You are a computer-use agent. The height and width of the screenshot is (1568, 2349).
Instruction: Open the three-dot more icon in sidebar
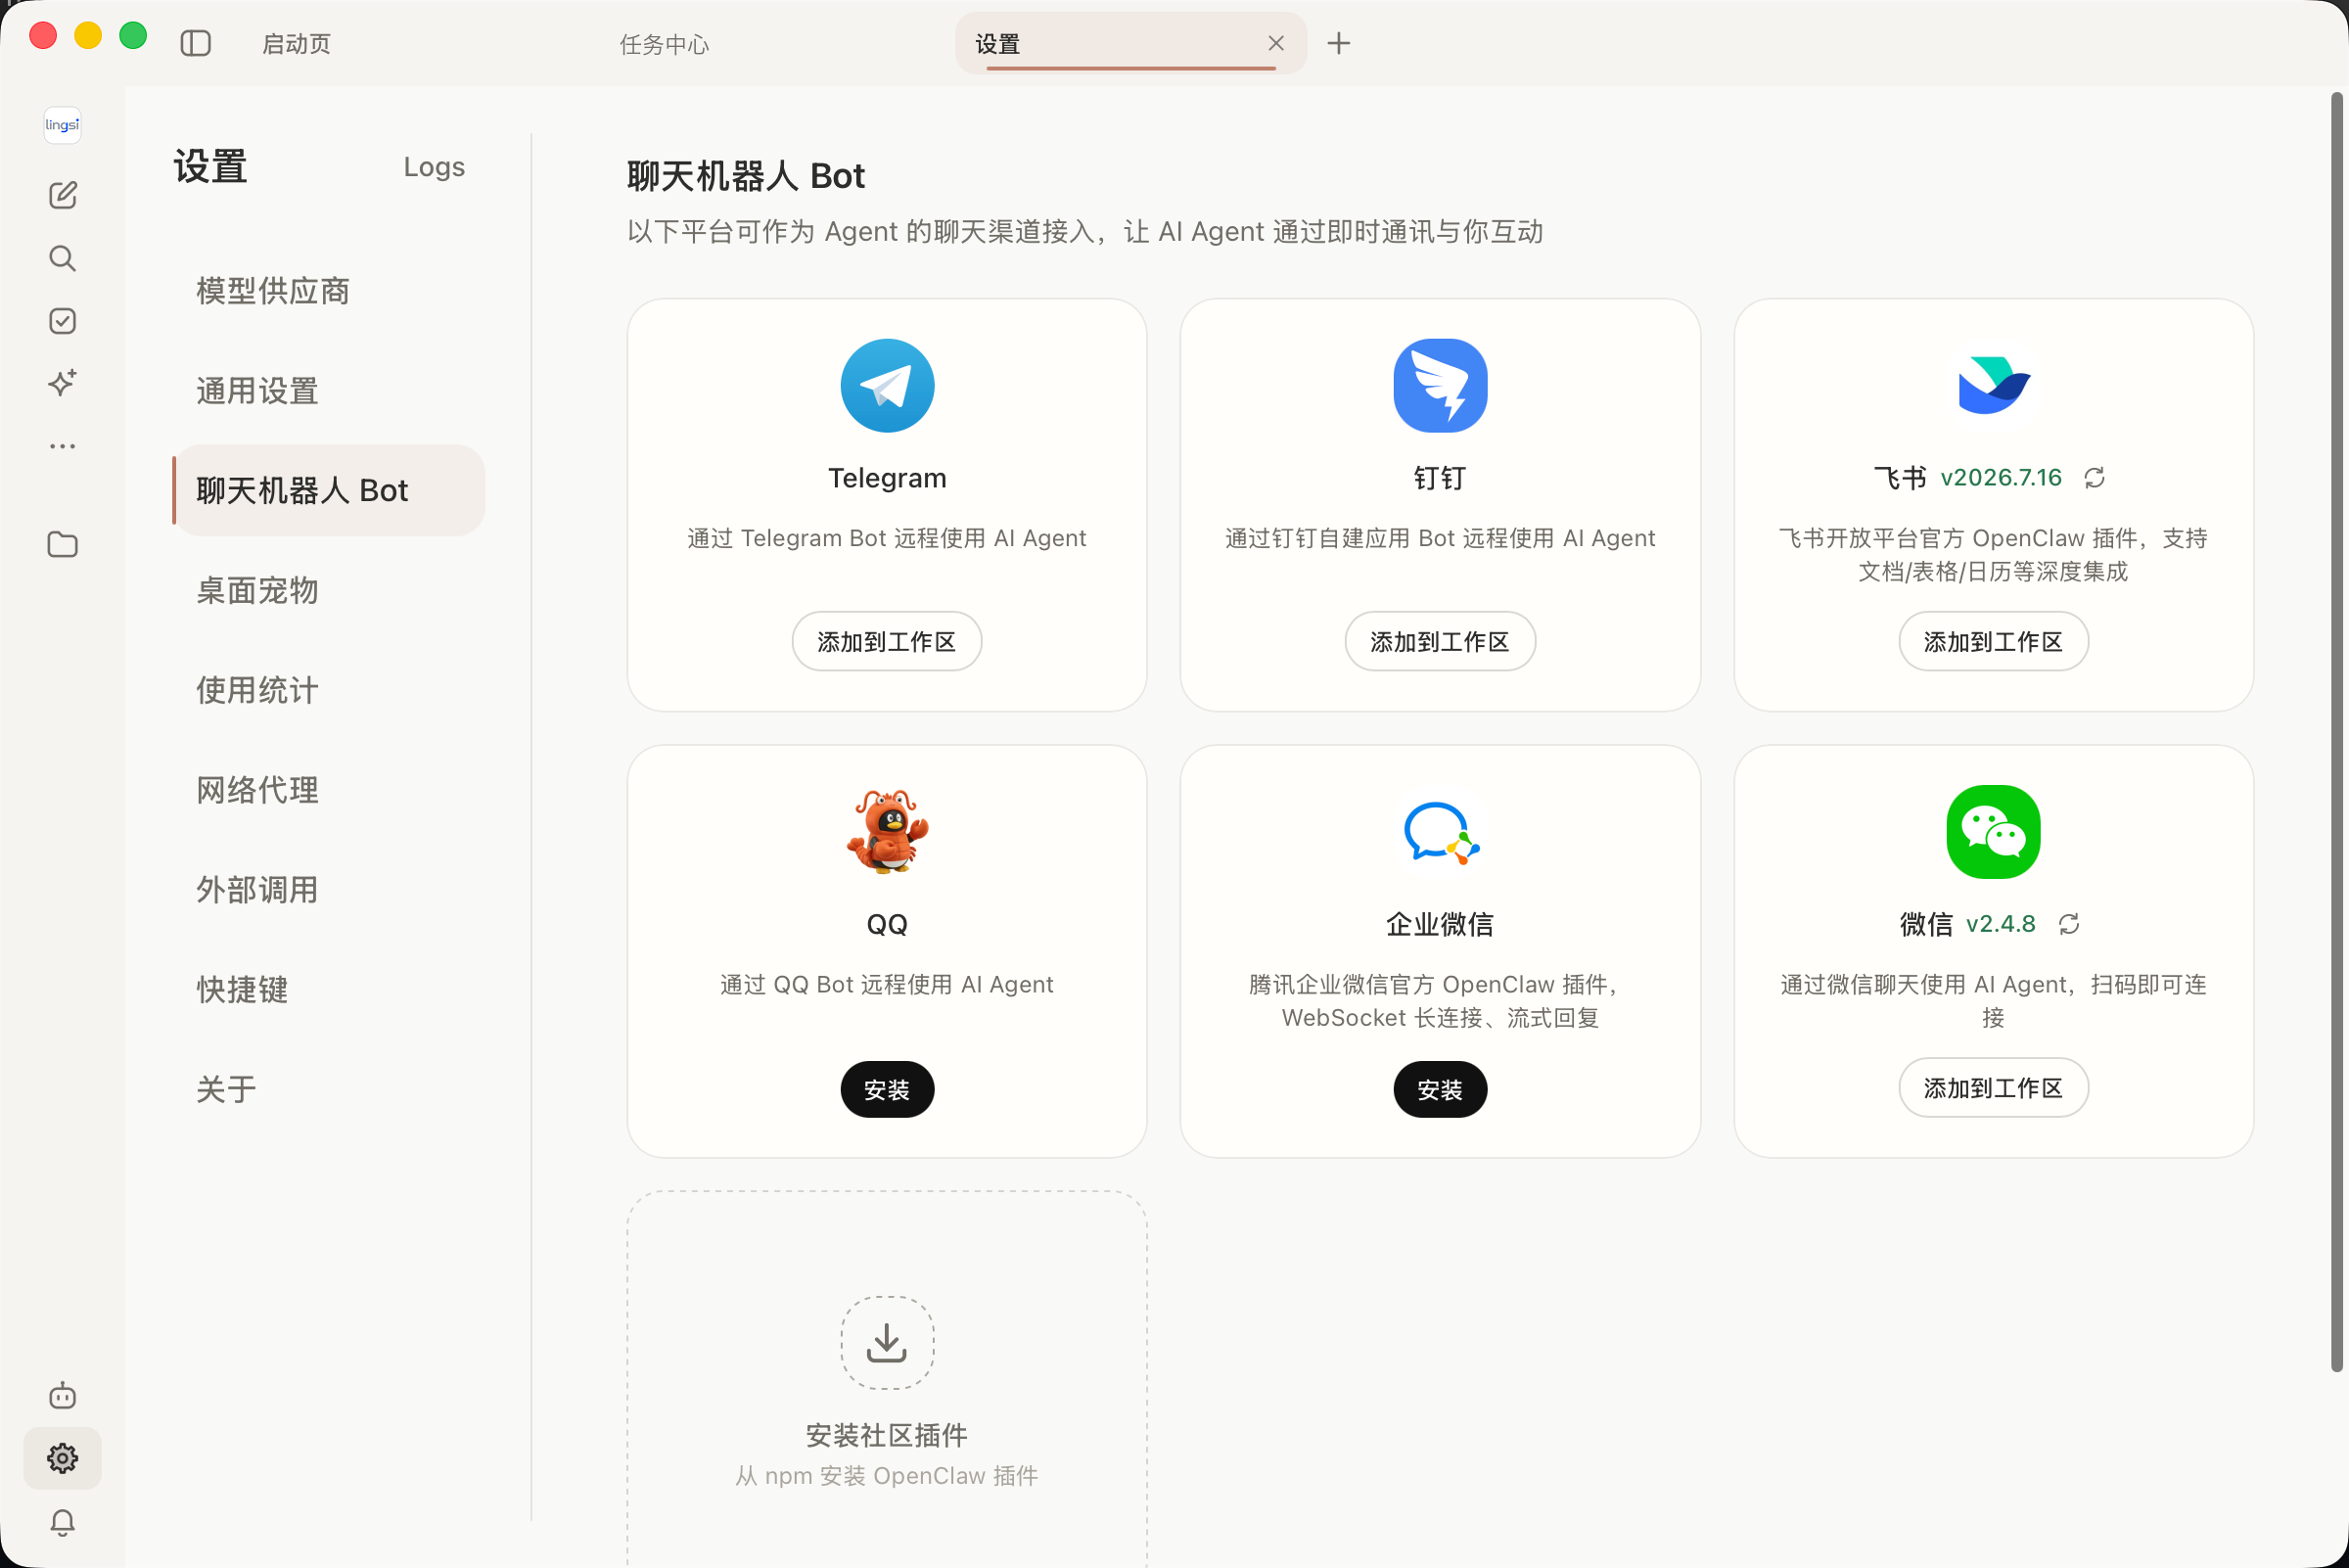click(x=62, y=446)
